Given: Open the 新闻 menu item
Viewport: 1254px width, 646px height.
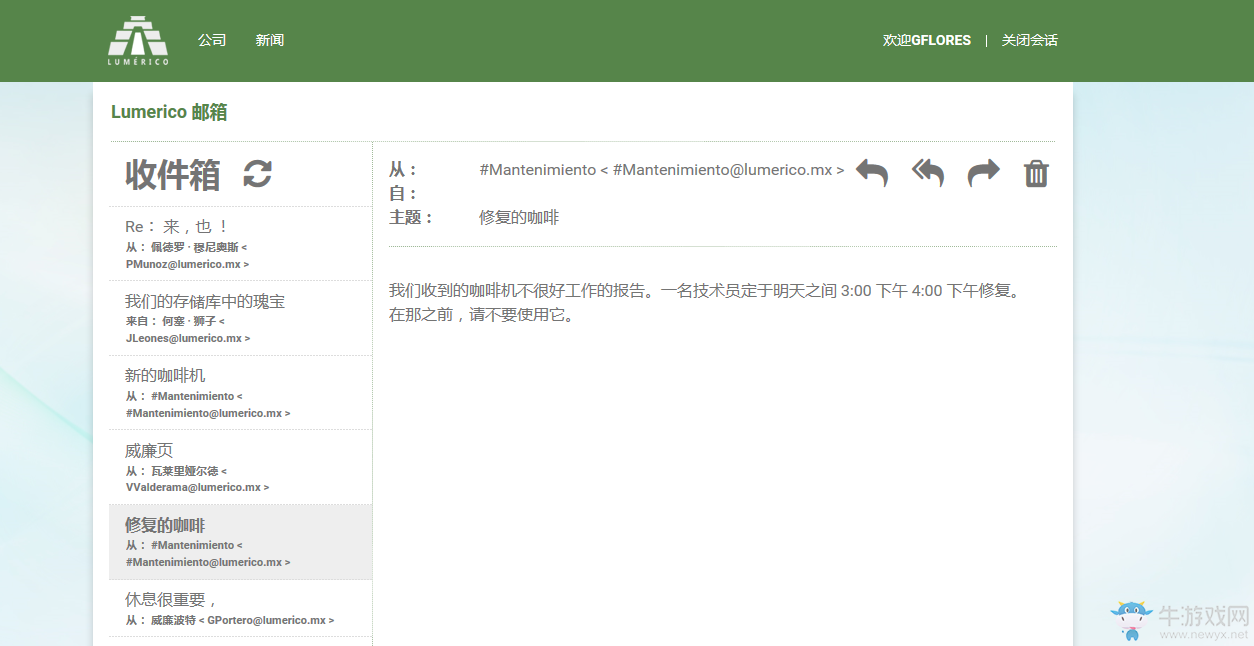Looking at the screenshot, I should pyautogui.click(x=269, y=40).
